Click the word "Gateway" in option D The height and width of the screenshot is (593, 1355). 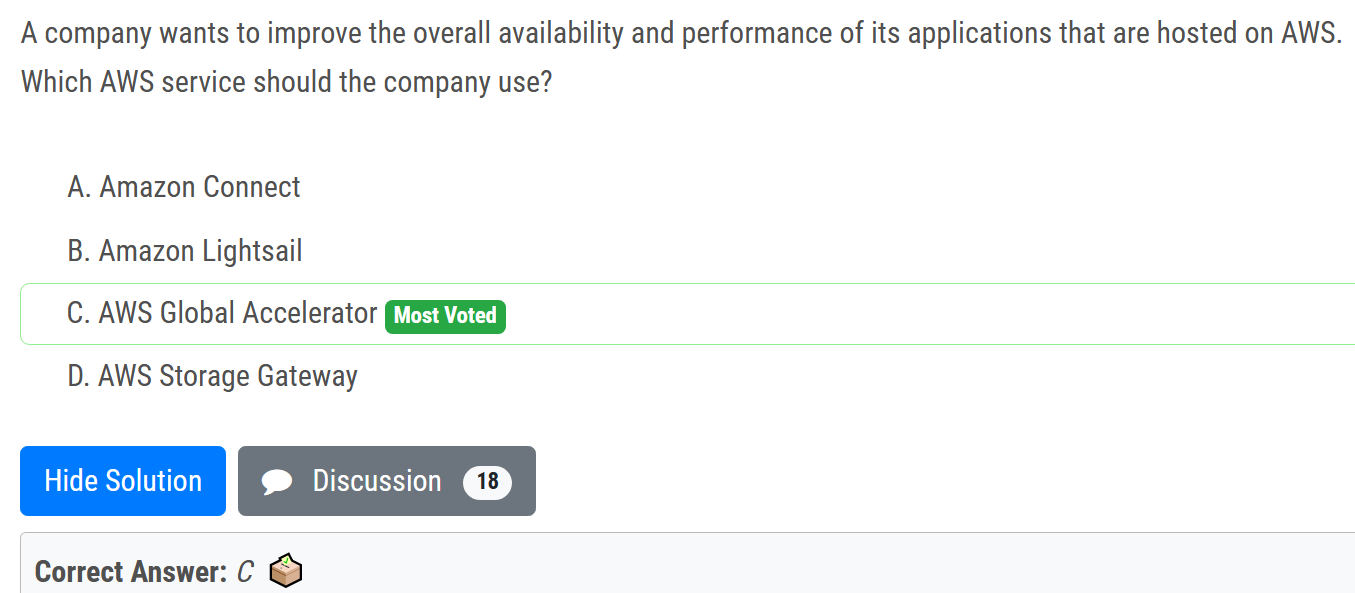(x=307, y=376)
